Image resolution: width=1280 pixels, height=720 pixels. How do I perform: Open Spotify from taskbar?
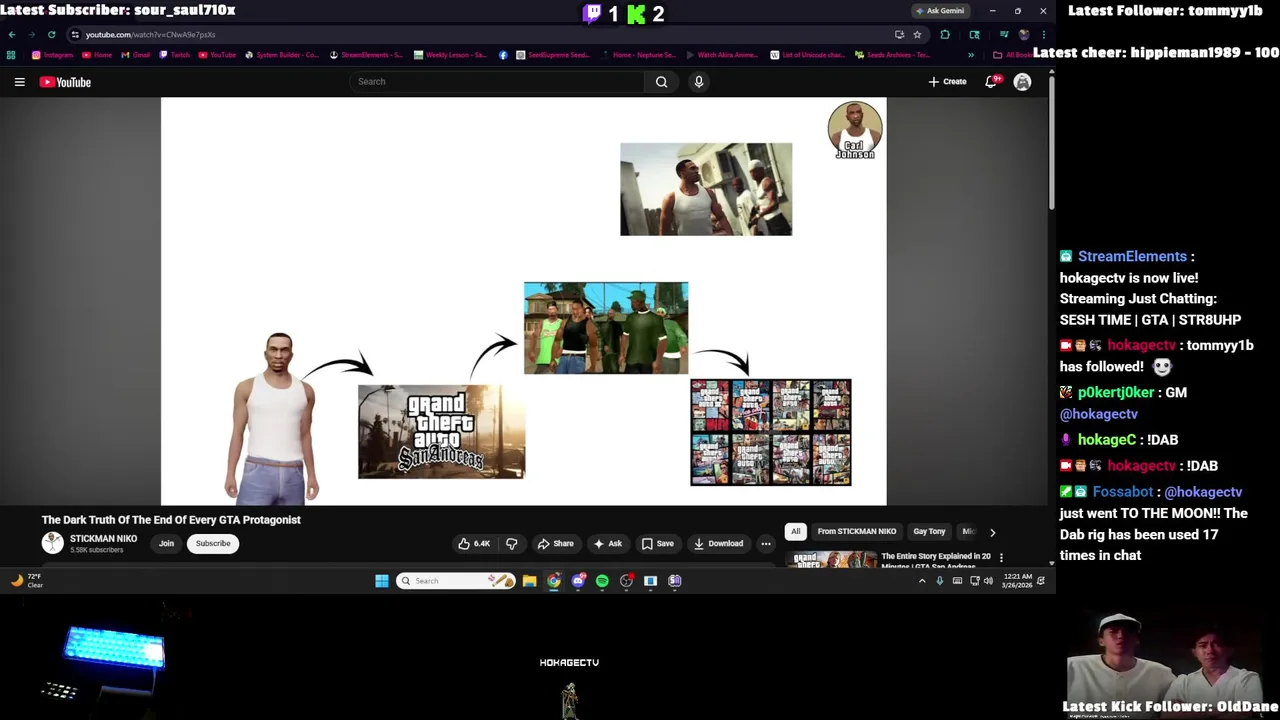[x=602, y=581]
